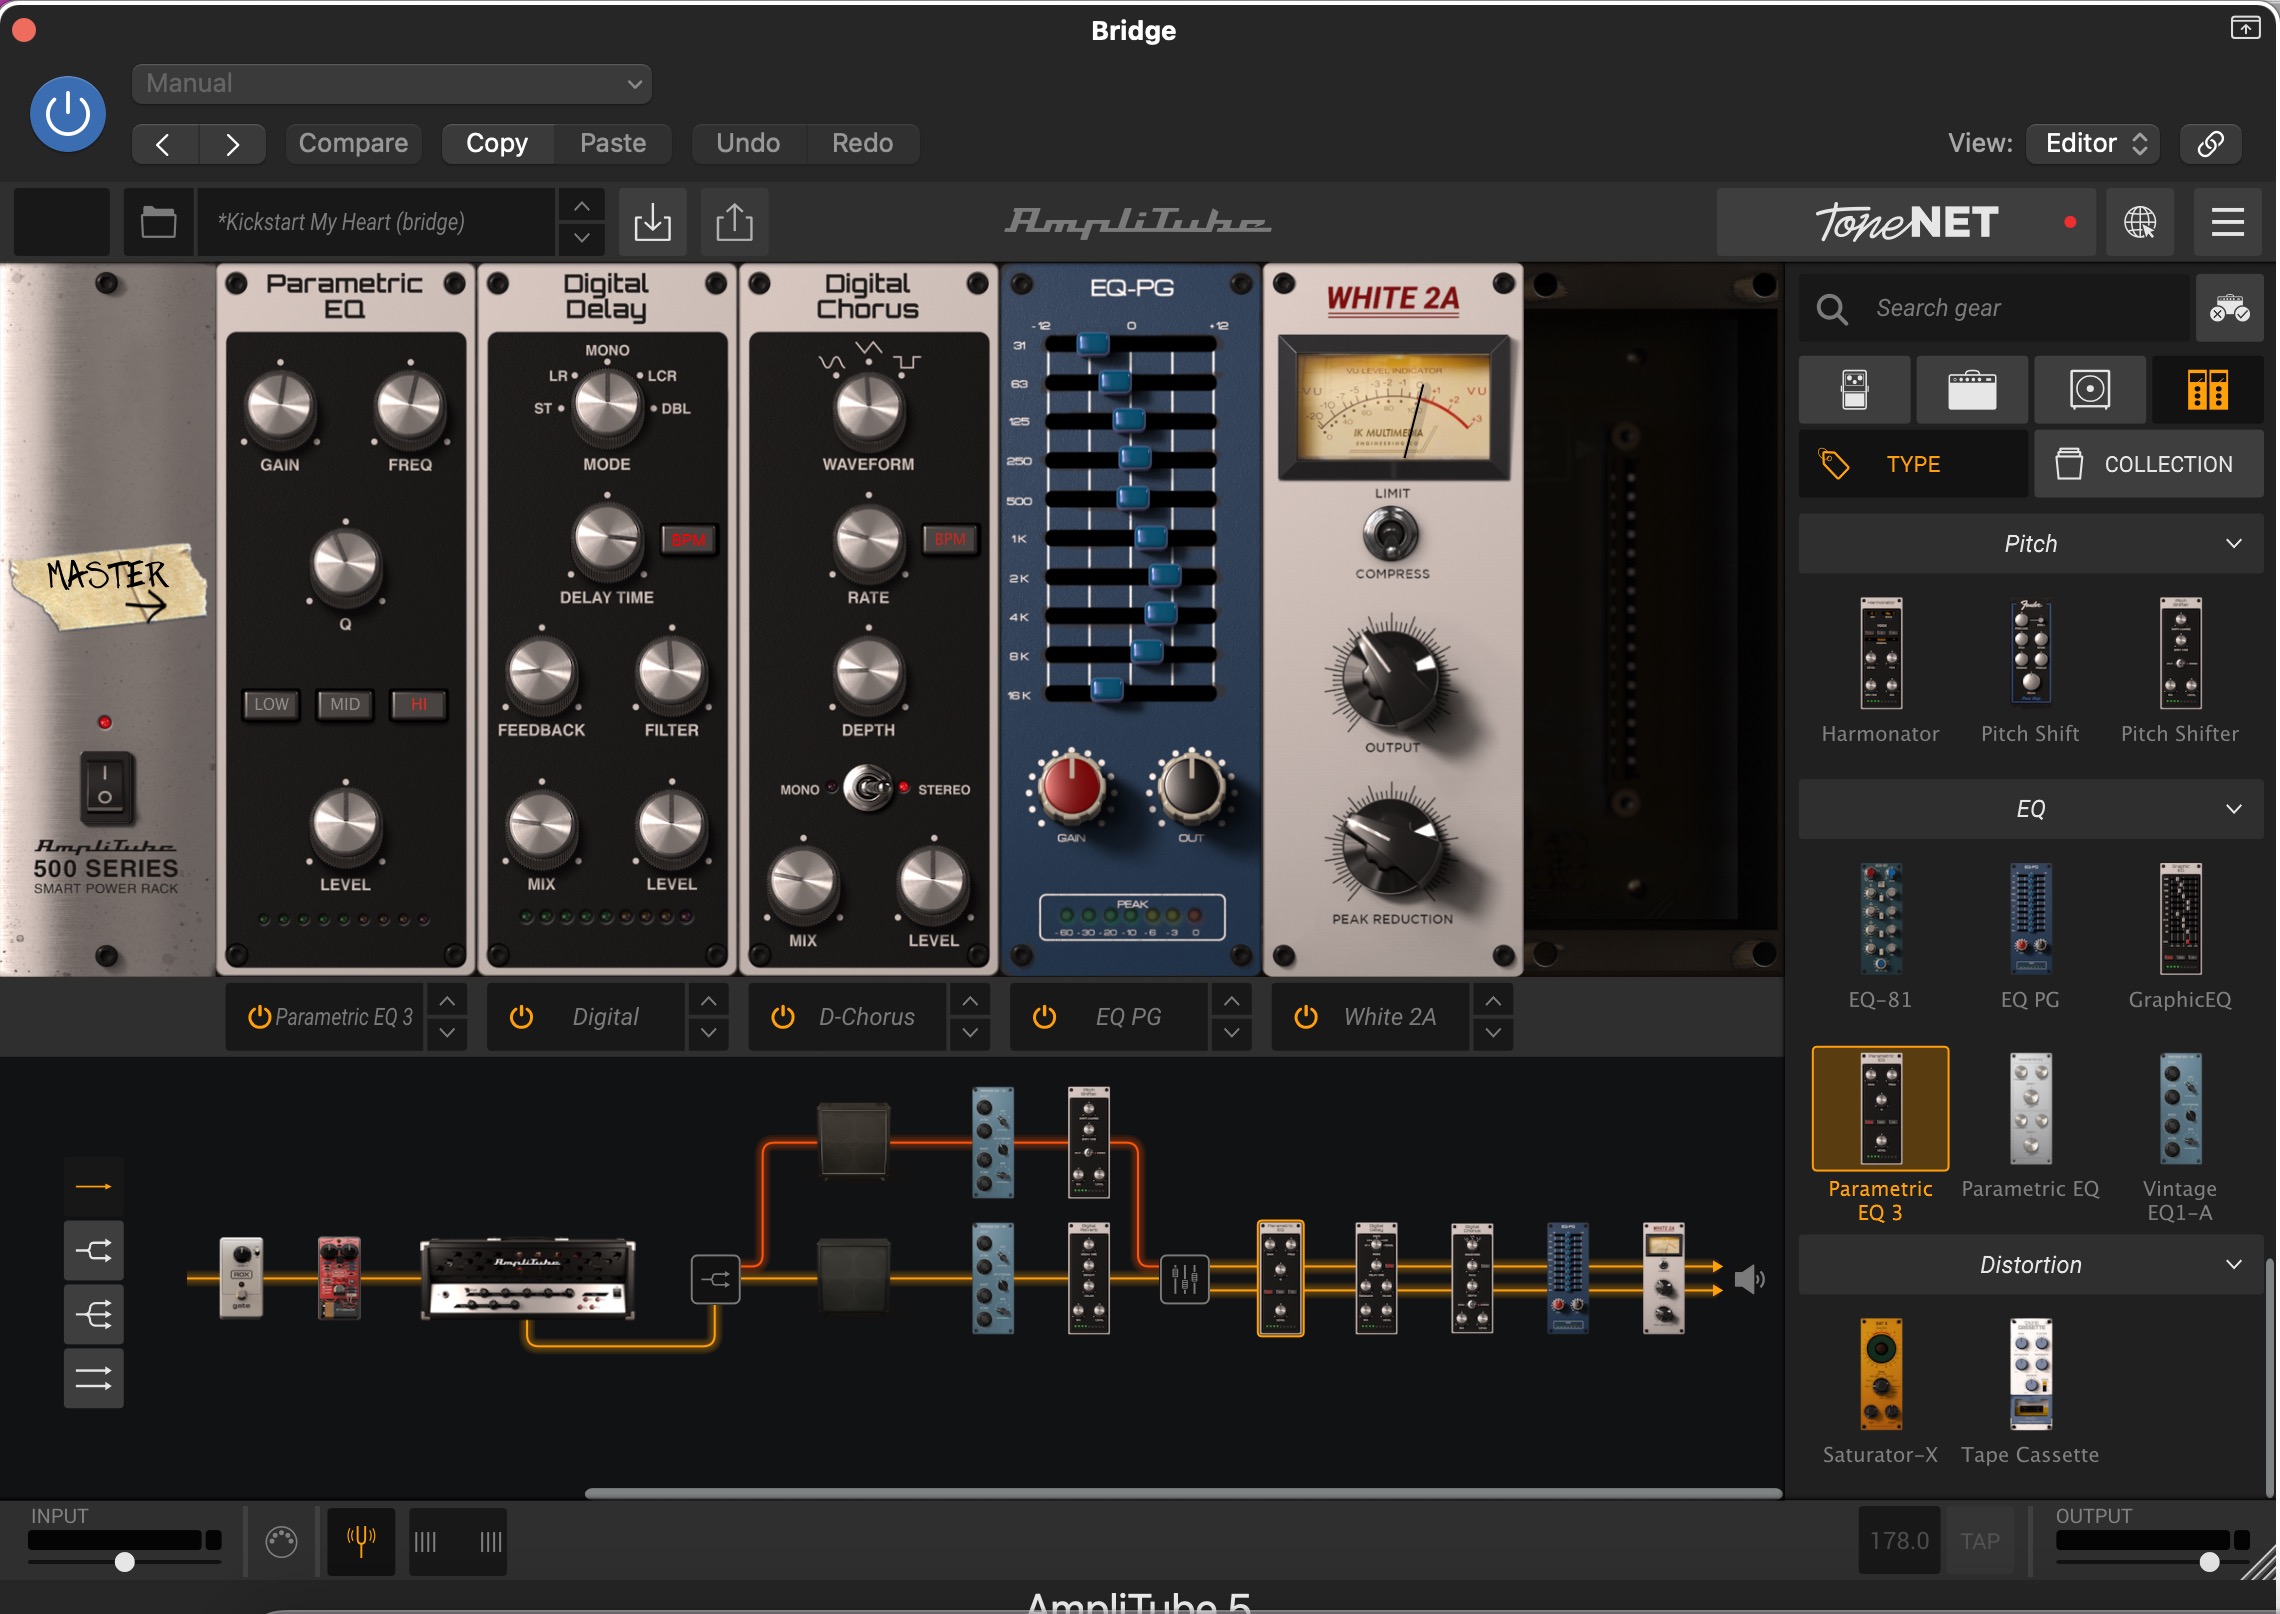Open the preset browser folder icon
Screen dimensions: 2280x1614
coord(158,222)
